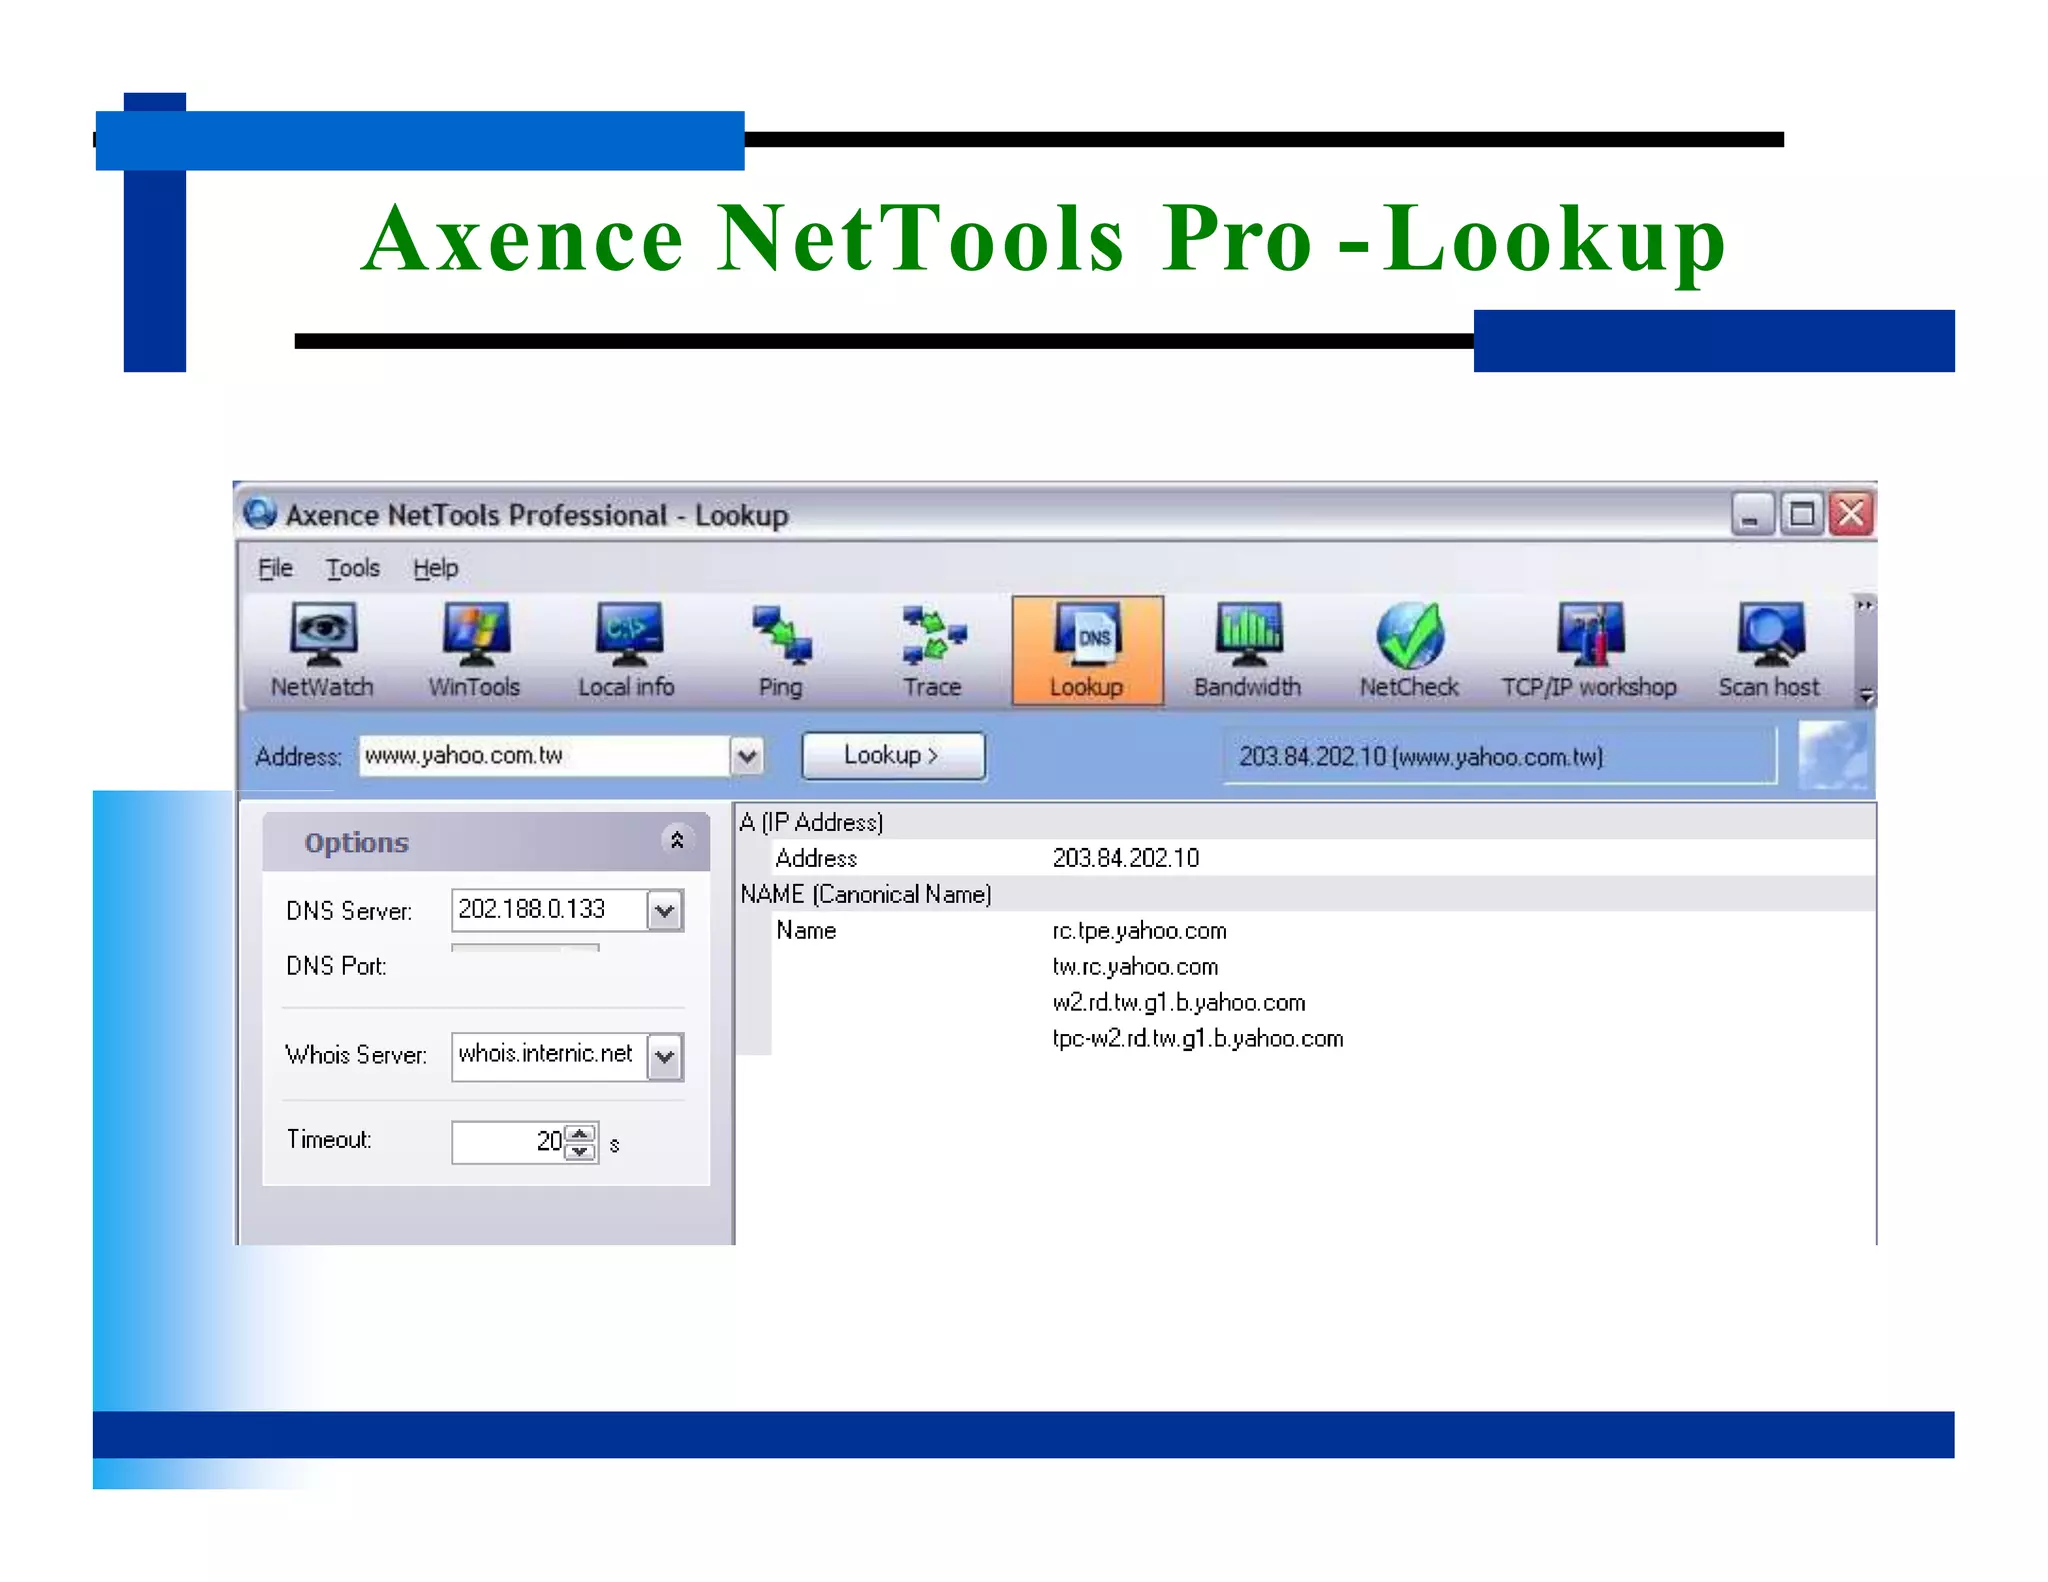This screenshot has height=1582, width=2048.
Task: Select the Trace tool
Action: pyautogui.click(x=932, y=651)
